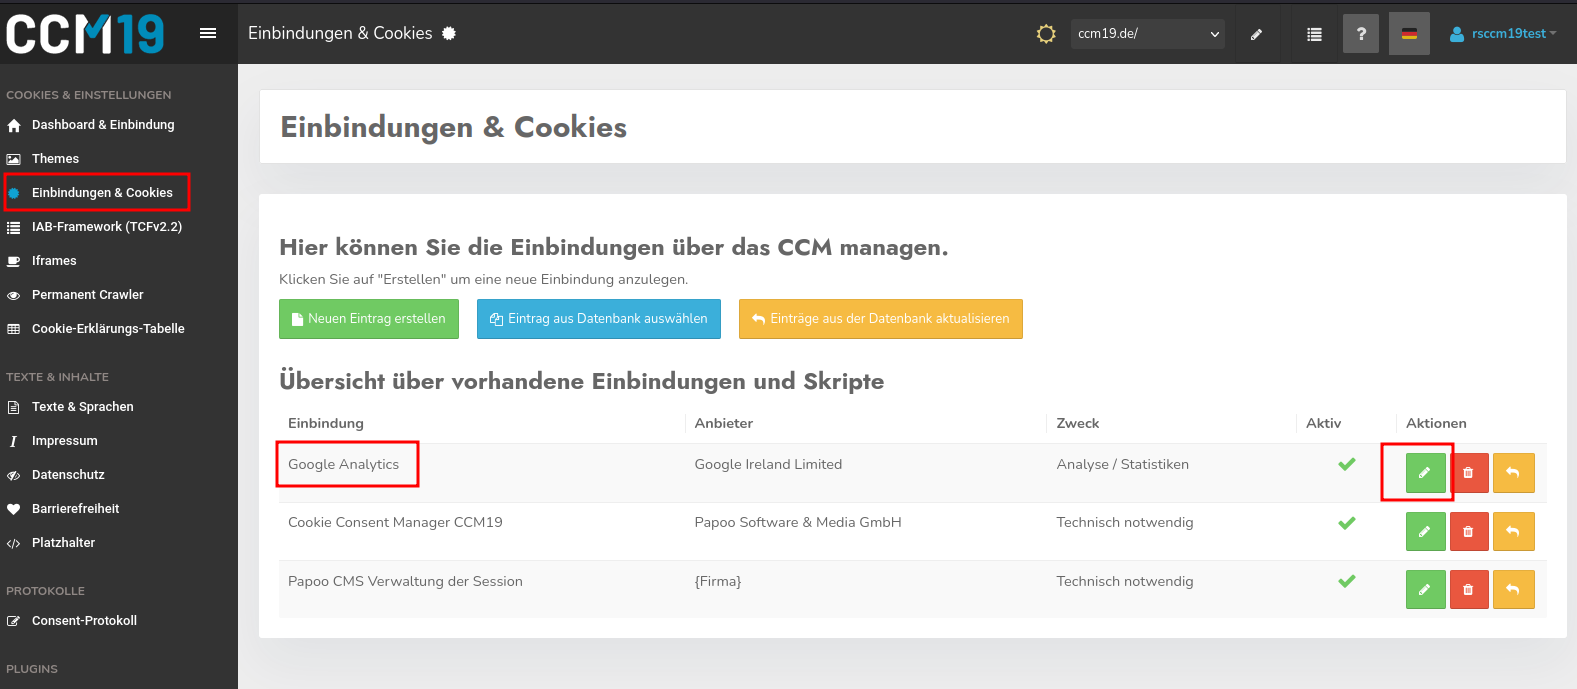Select IAB-Framework (TCFv2.2) menu item
The width and height of the screenshot is (1577, 689).
106,227
